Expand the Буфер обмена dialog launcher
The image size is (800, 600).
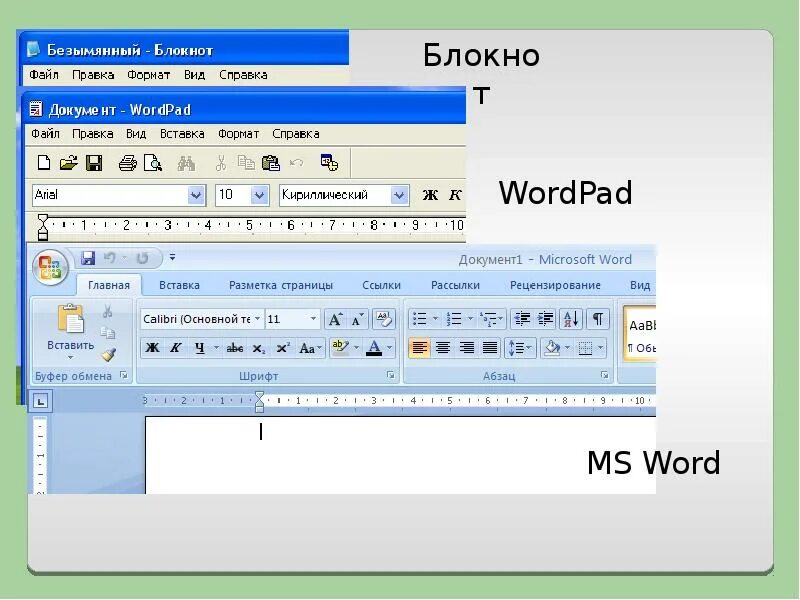click(123, 376)
